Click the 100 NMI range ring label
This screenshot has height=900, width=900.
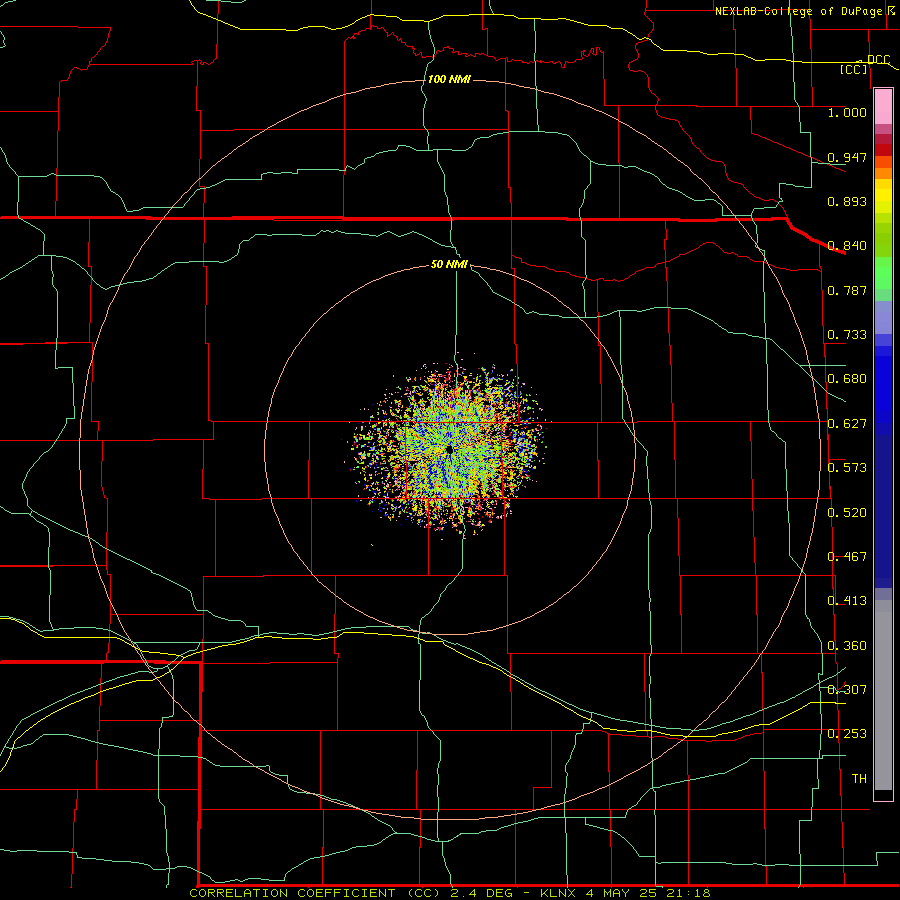coord(449,79)
